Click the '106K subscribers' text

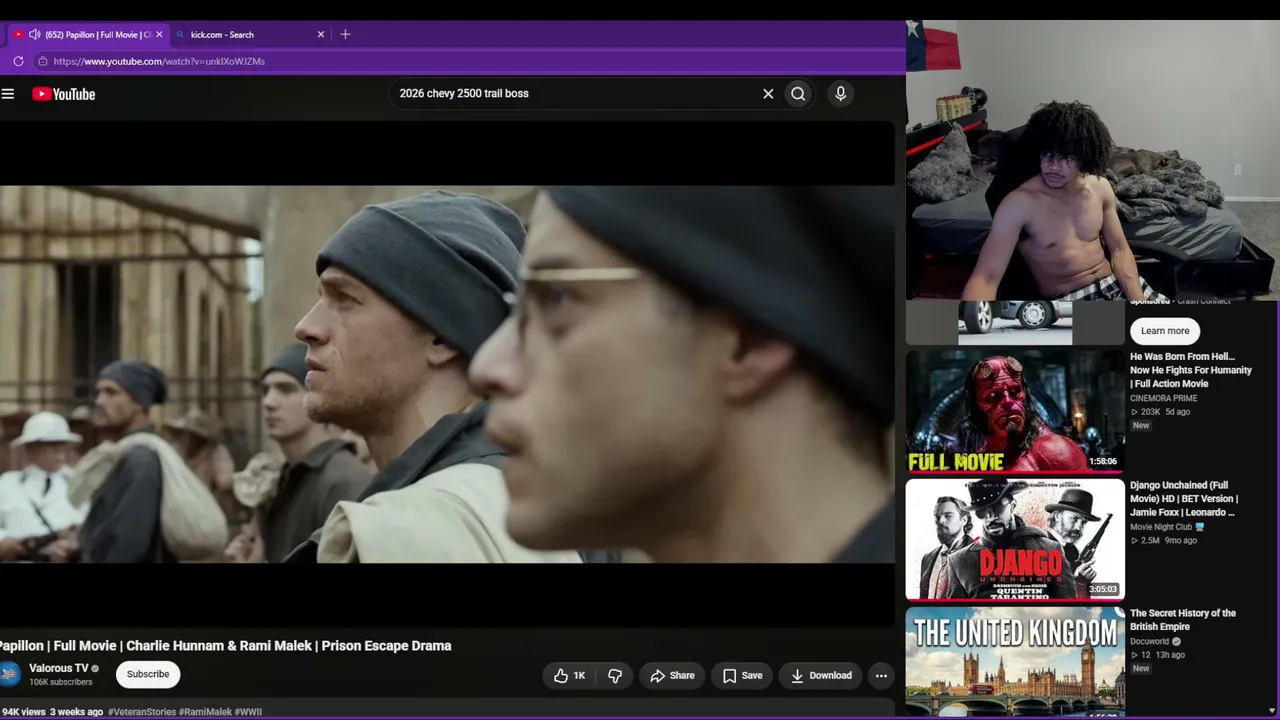point(61,682)
